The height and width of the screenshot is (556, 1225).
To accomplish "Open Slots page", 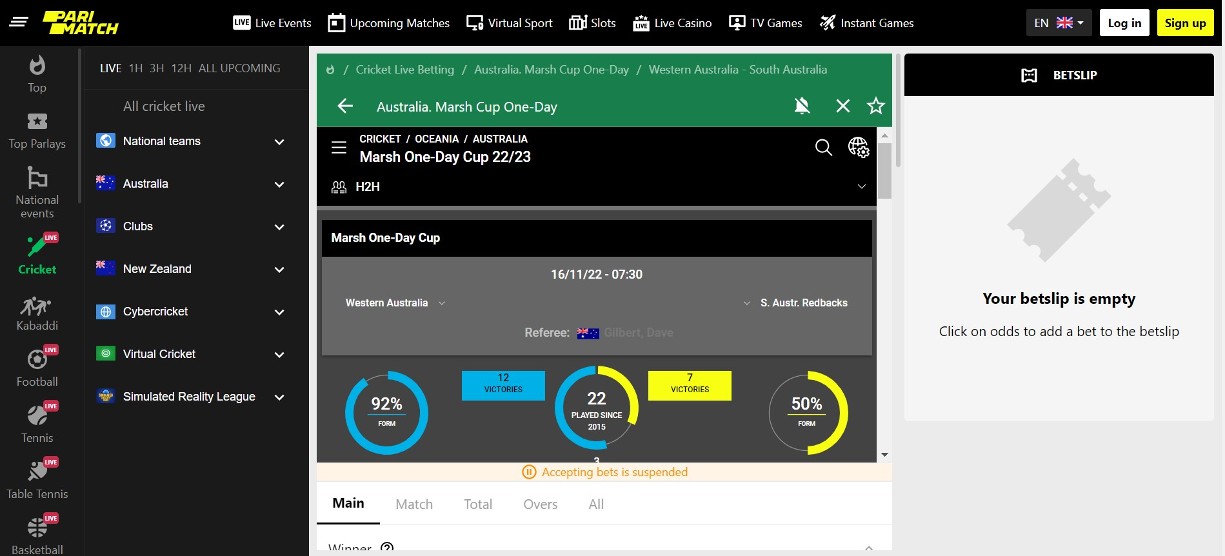I will point(592,23).
